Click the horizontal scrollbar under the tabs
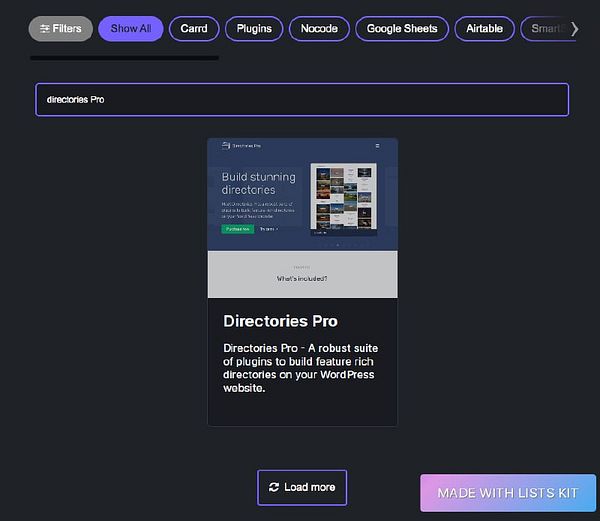 click(124, 58)
